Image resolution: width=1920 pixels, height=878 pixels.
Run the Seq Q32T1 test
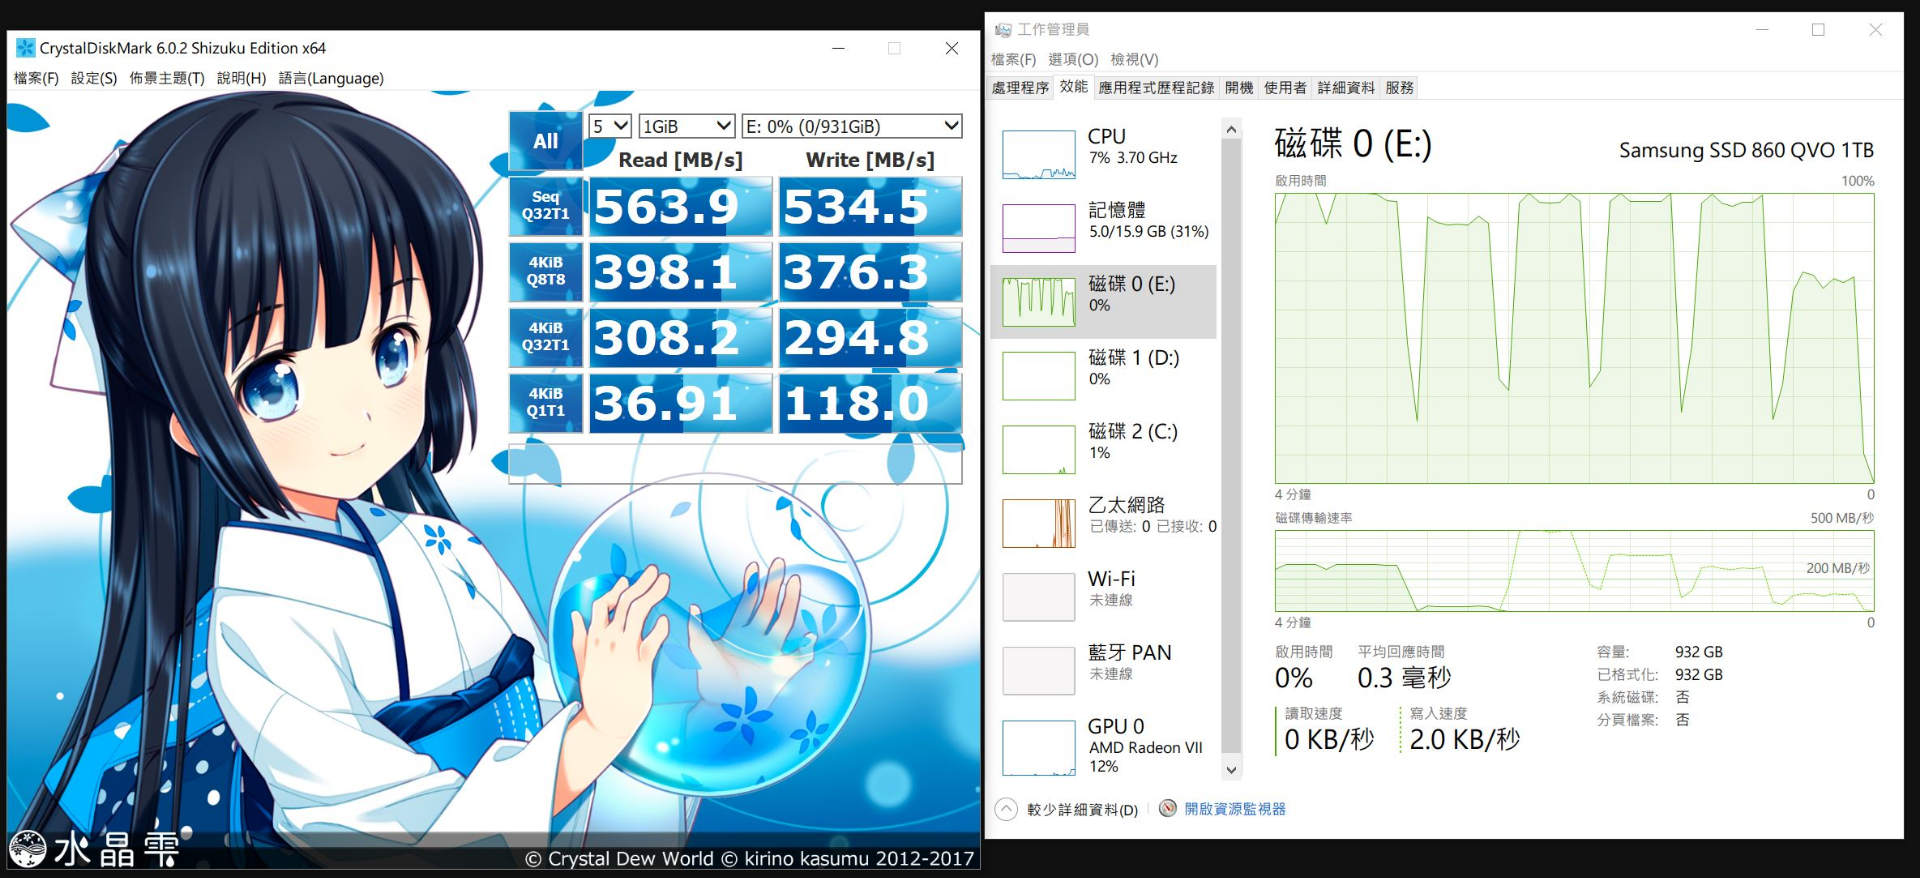(545, 206)
